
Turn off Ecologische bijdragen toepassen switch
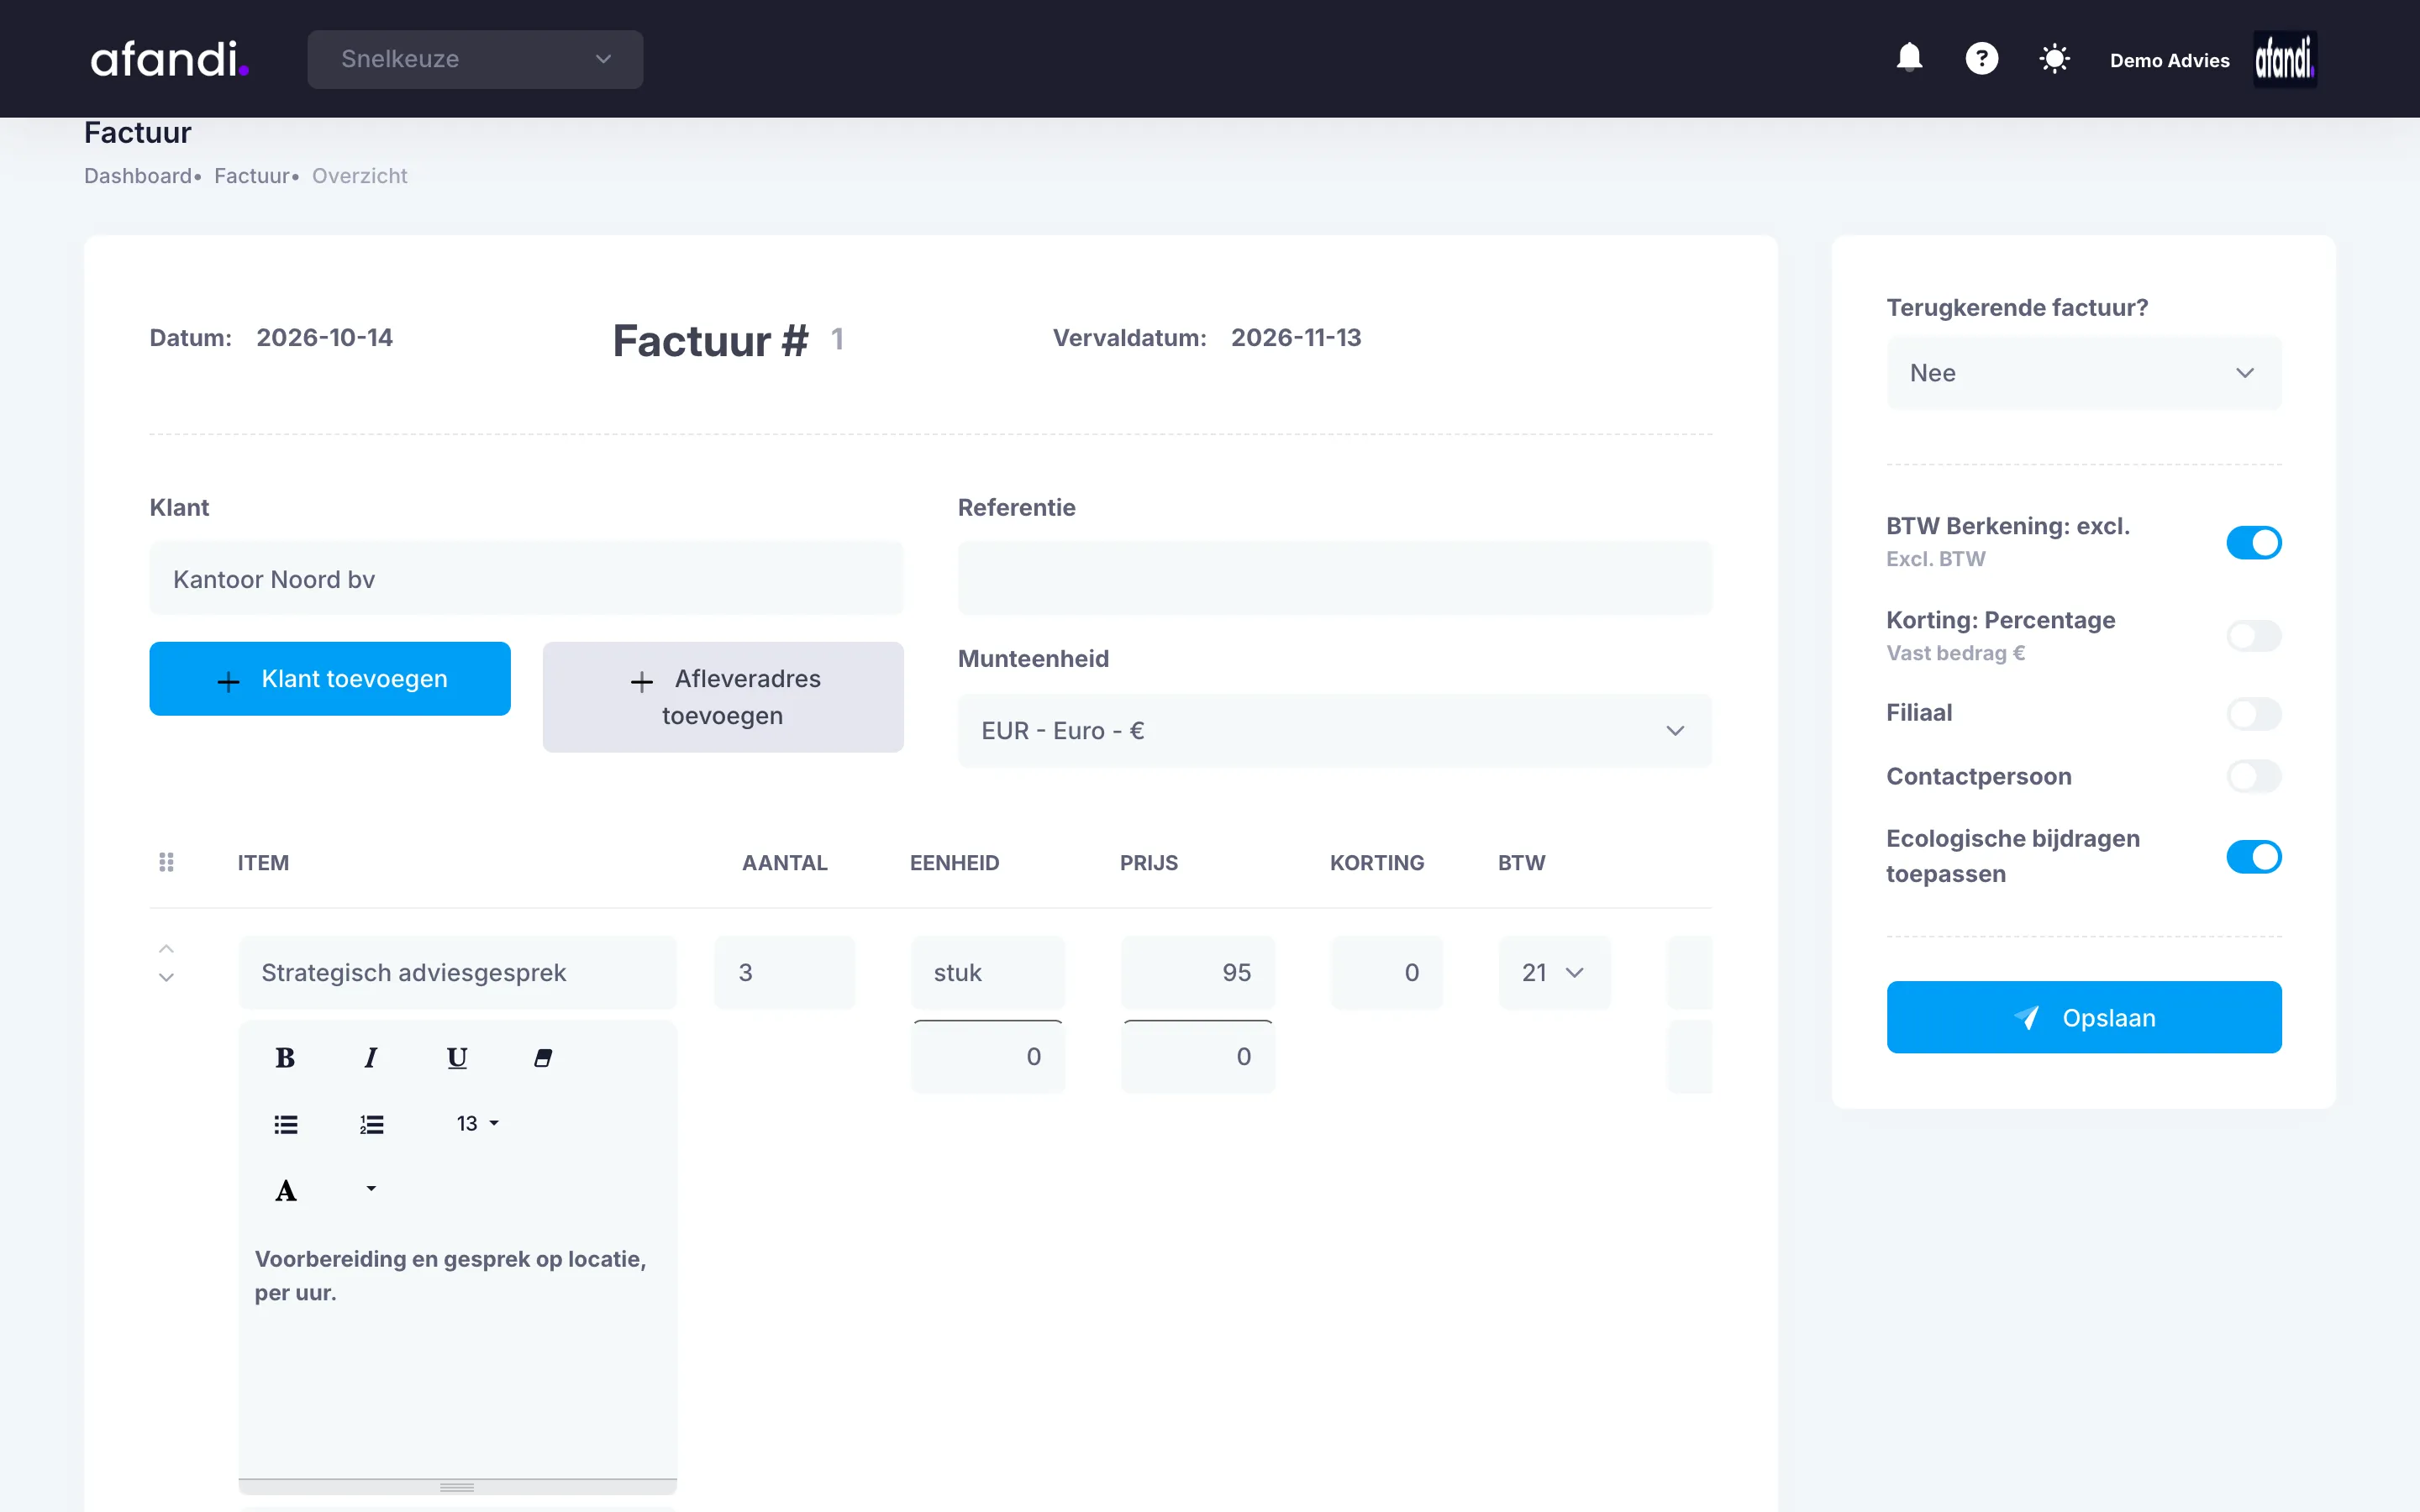pyautogui.click(x=2253, y=856)
